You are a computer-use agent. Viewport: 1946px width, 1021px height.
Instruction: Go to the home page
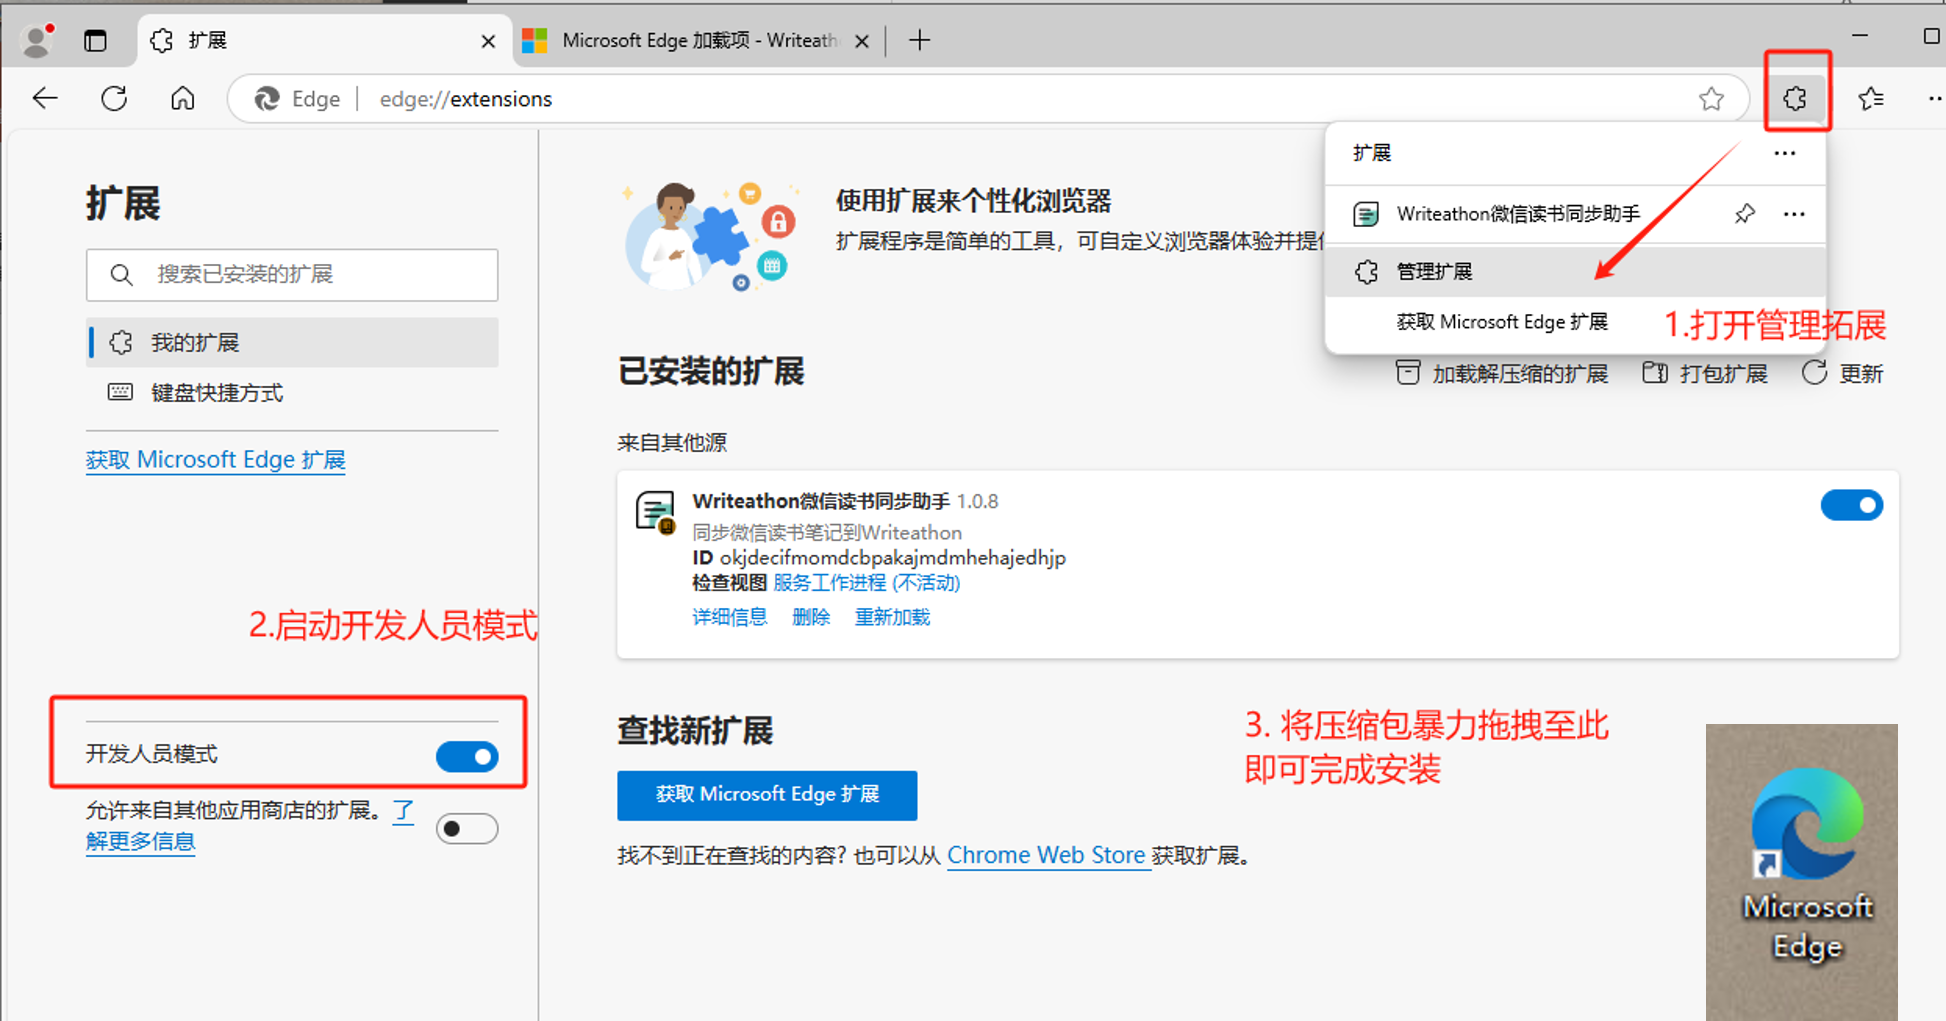pyautogui.click(x=182, y=98)
